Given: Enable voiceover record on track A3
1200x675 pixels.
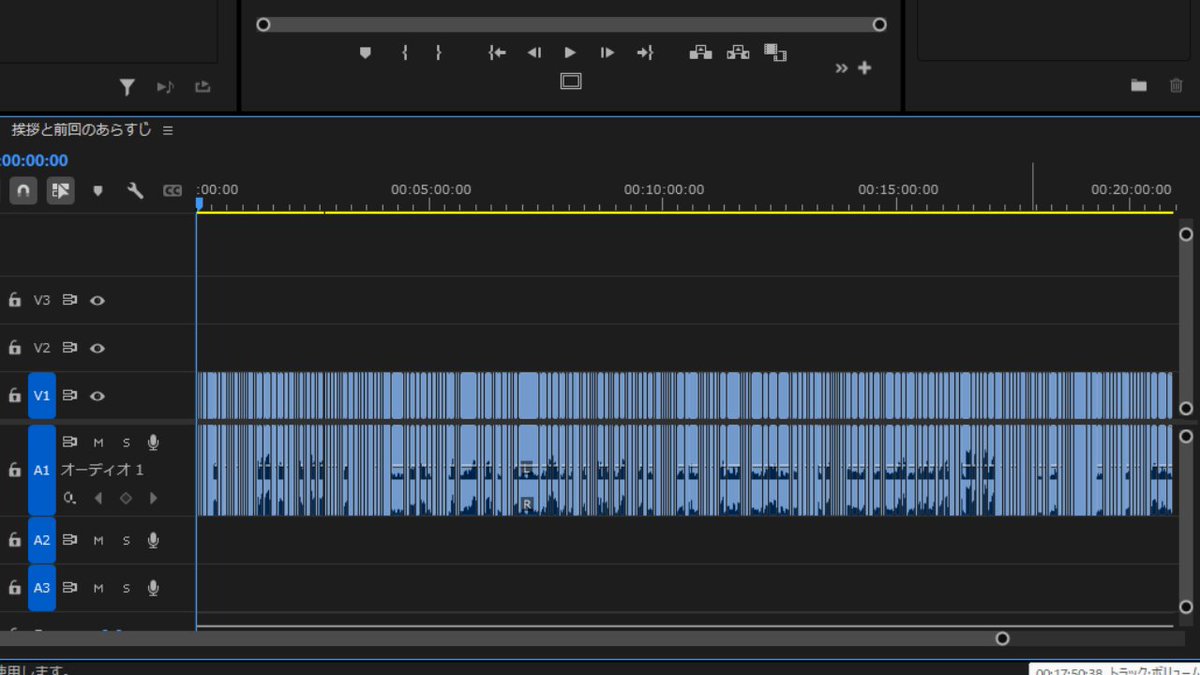Looking at the screenshot, I should [152, 588].
